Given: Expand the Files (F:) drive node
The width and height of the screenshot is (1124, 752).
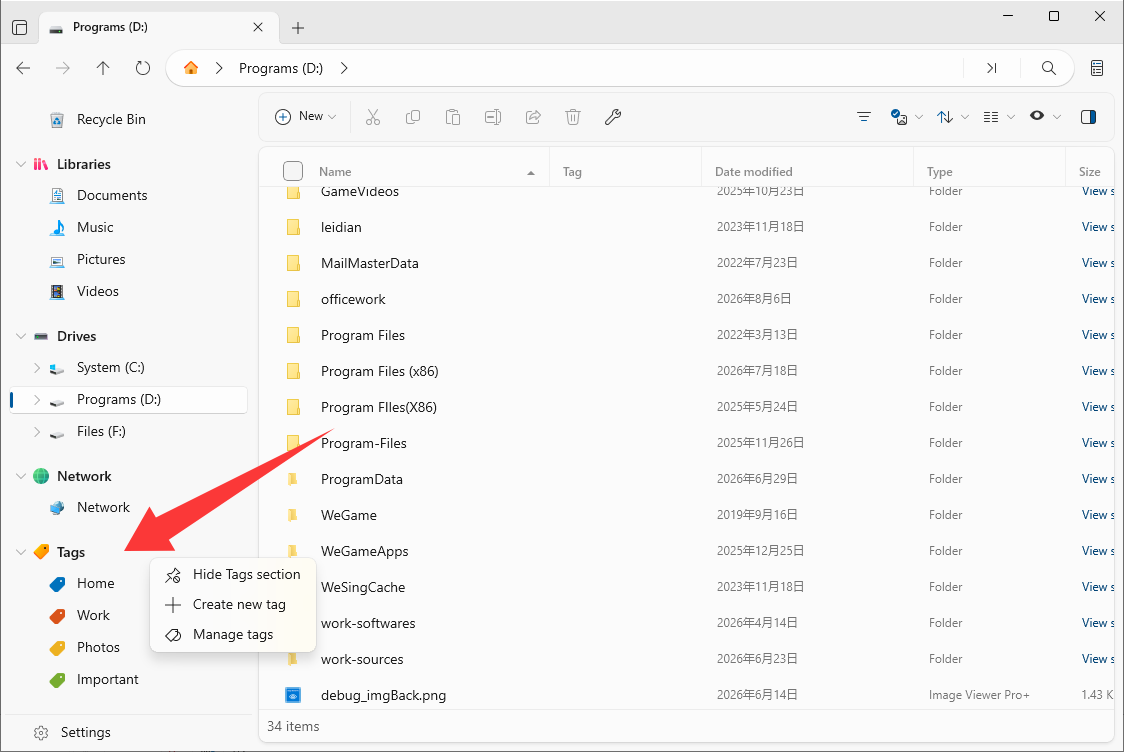Looking at the screenshot, I should coord(37,432).
